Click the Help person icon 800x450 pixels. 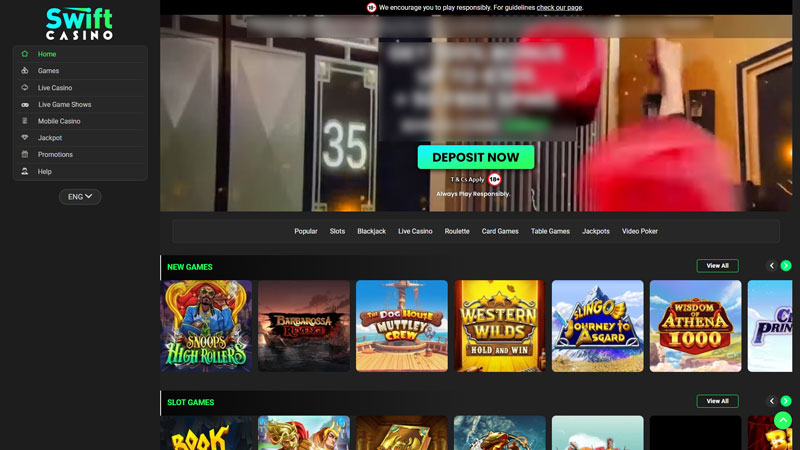(x=24, y=171)
